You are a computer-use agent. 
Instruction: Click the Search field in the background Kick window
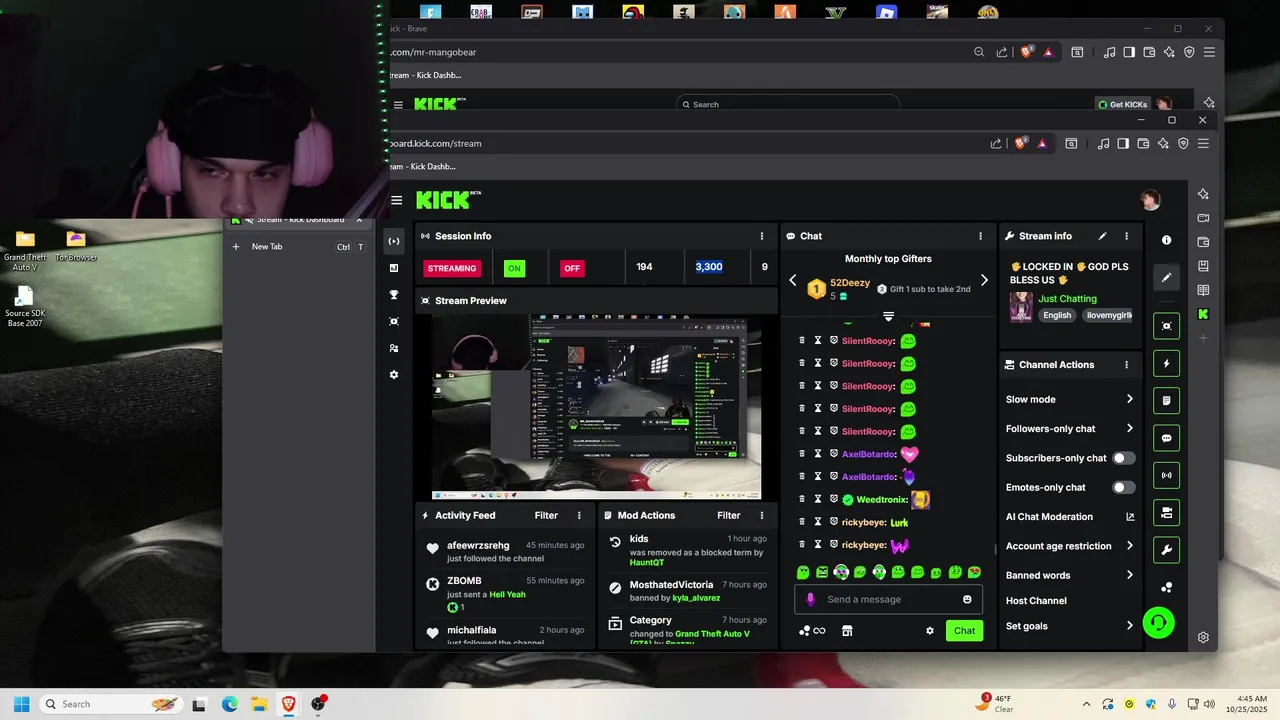[x=788, y=104]
